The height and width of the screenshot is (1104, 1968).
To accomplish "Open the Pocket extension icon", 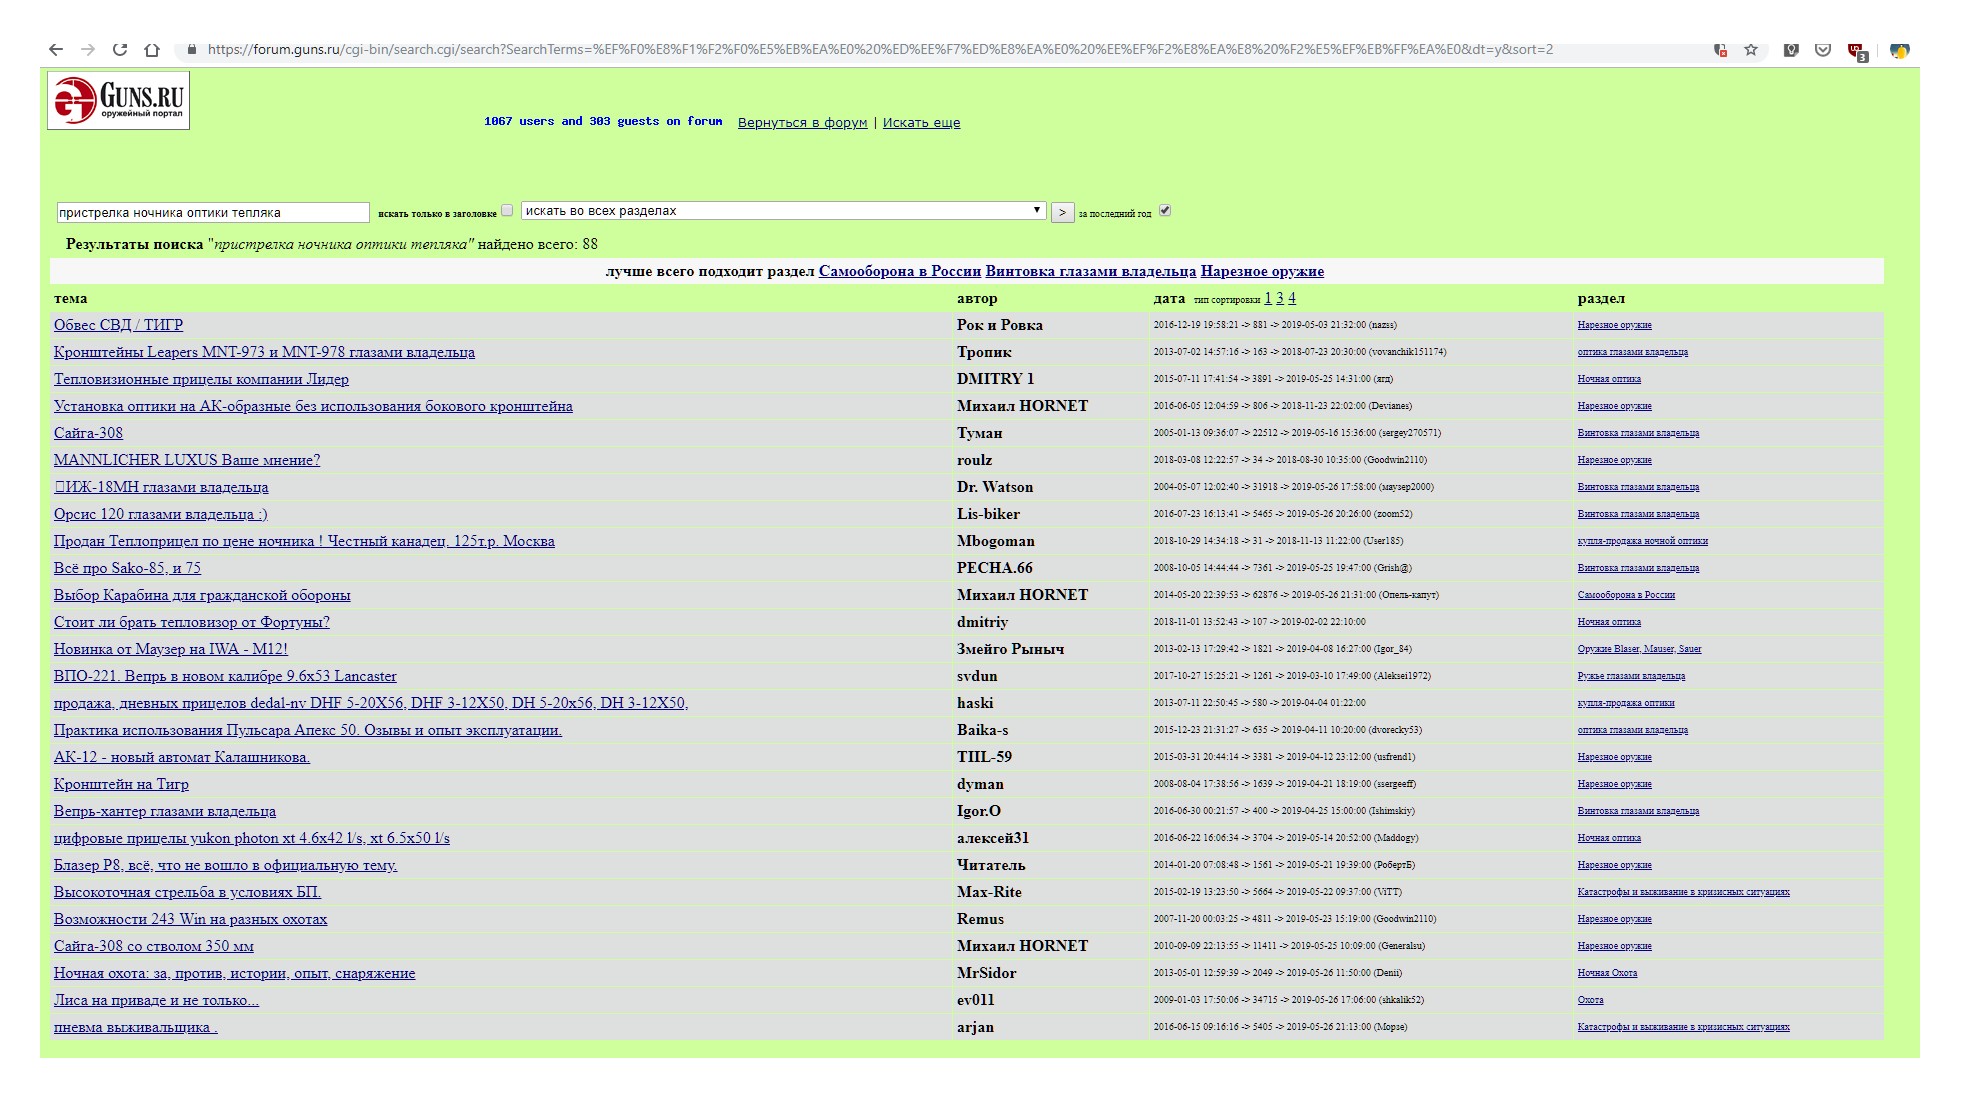I will pyautogui.click(x=1823, y=50).
